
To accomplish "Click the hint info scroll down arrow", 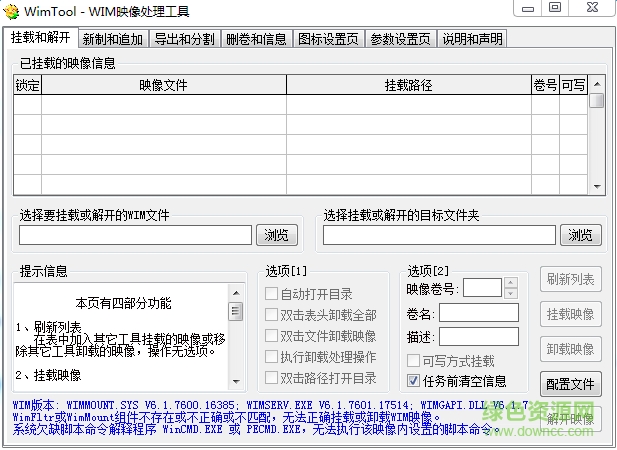I will click(236, 381).
